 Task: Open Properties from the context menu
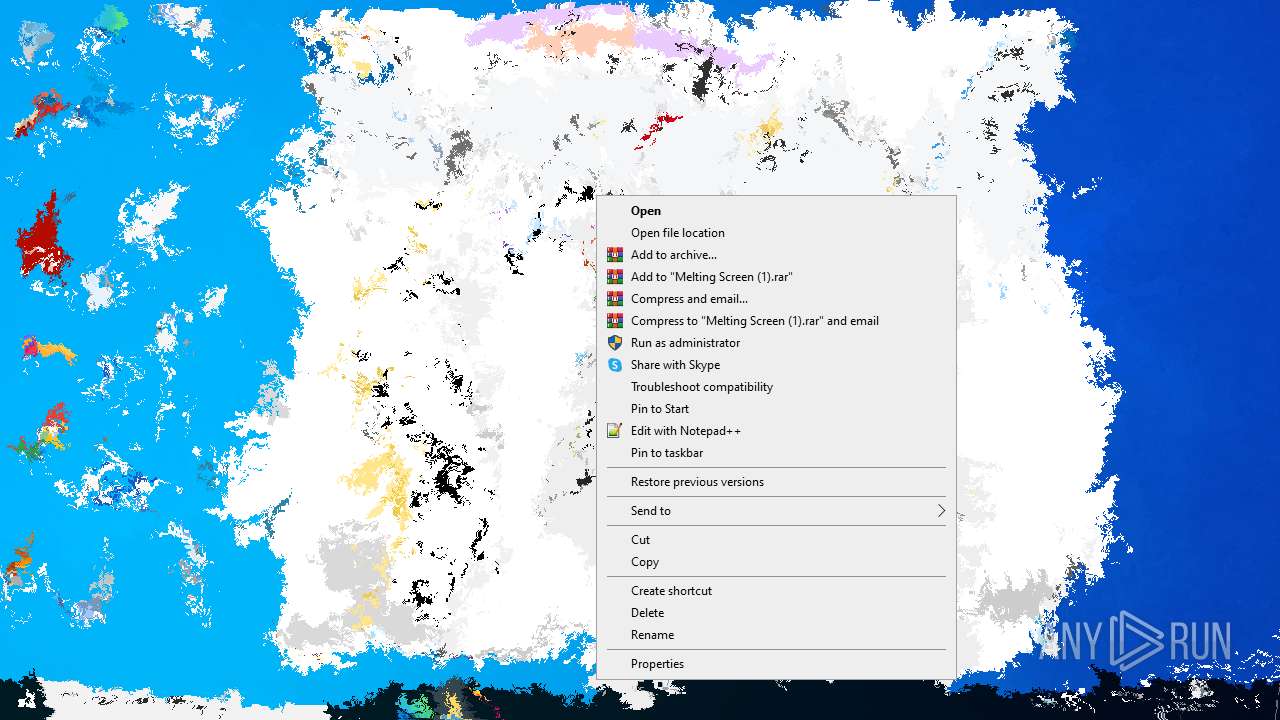pyautogui.click(x=776, y=664)
